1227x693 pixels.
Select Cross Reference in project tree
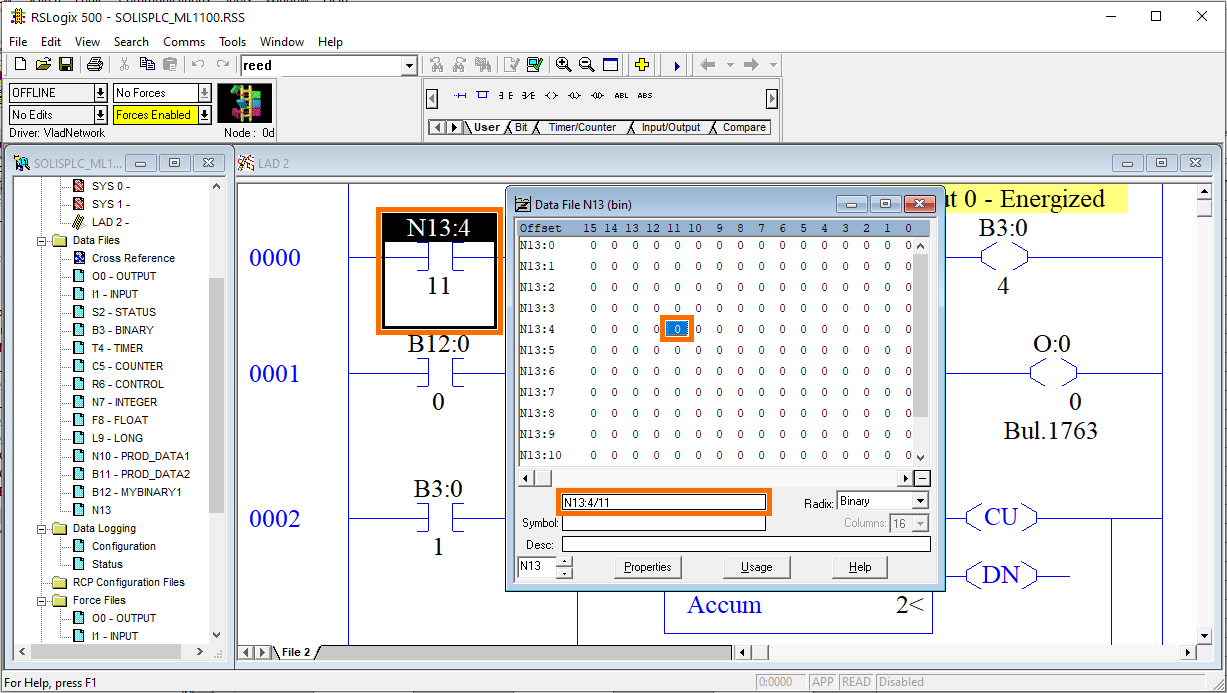[x=132, y=258]
